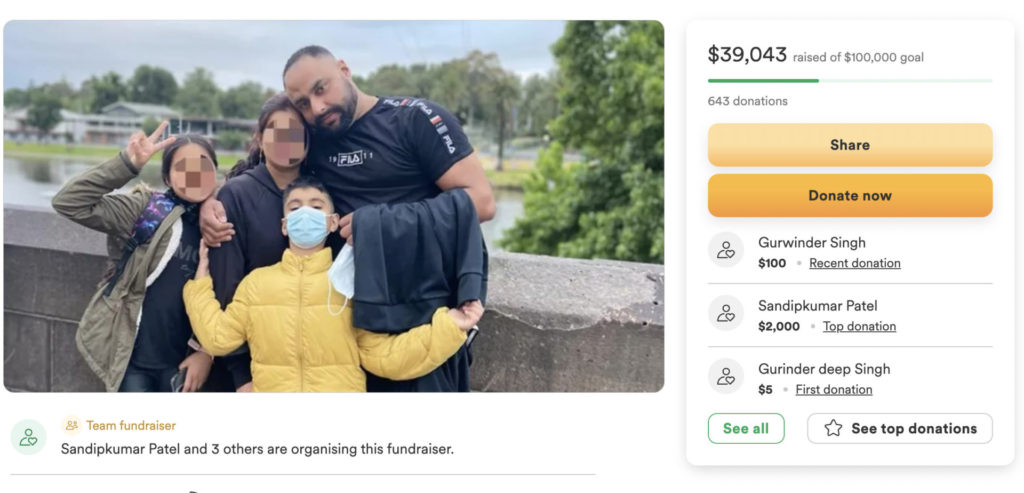Click the star icon for top donations
Viewport: 1024px width, 493px height.
coord(833,428)
